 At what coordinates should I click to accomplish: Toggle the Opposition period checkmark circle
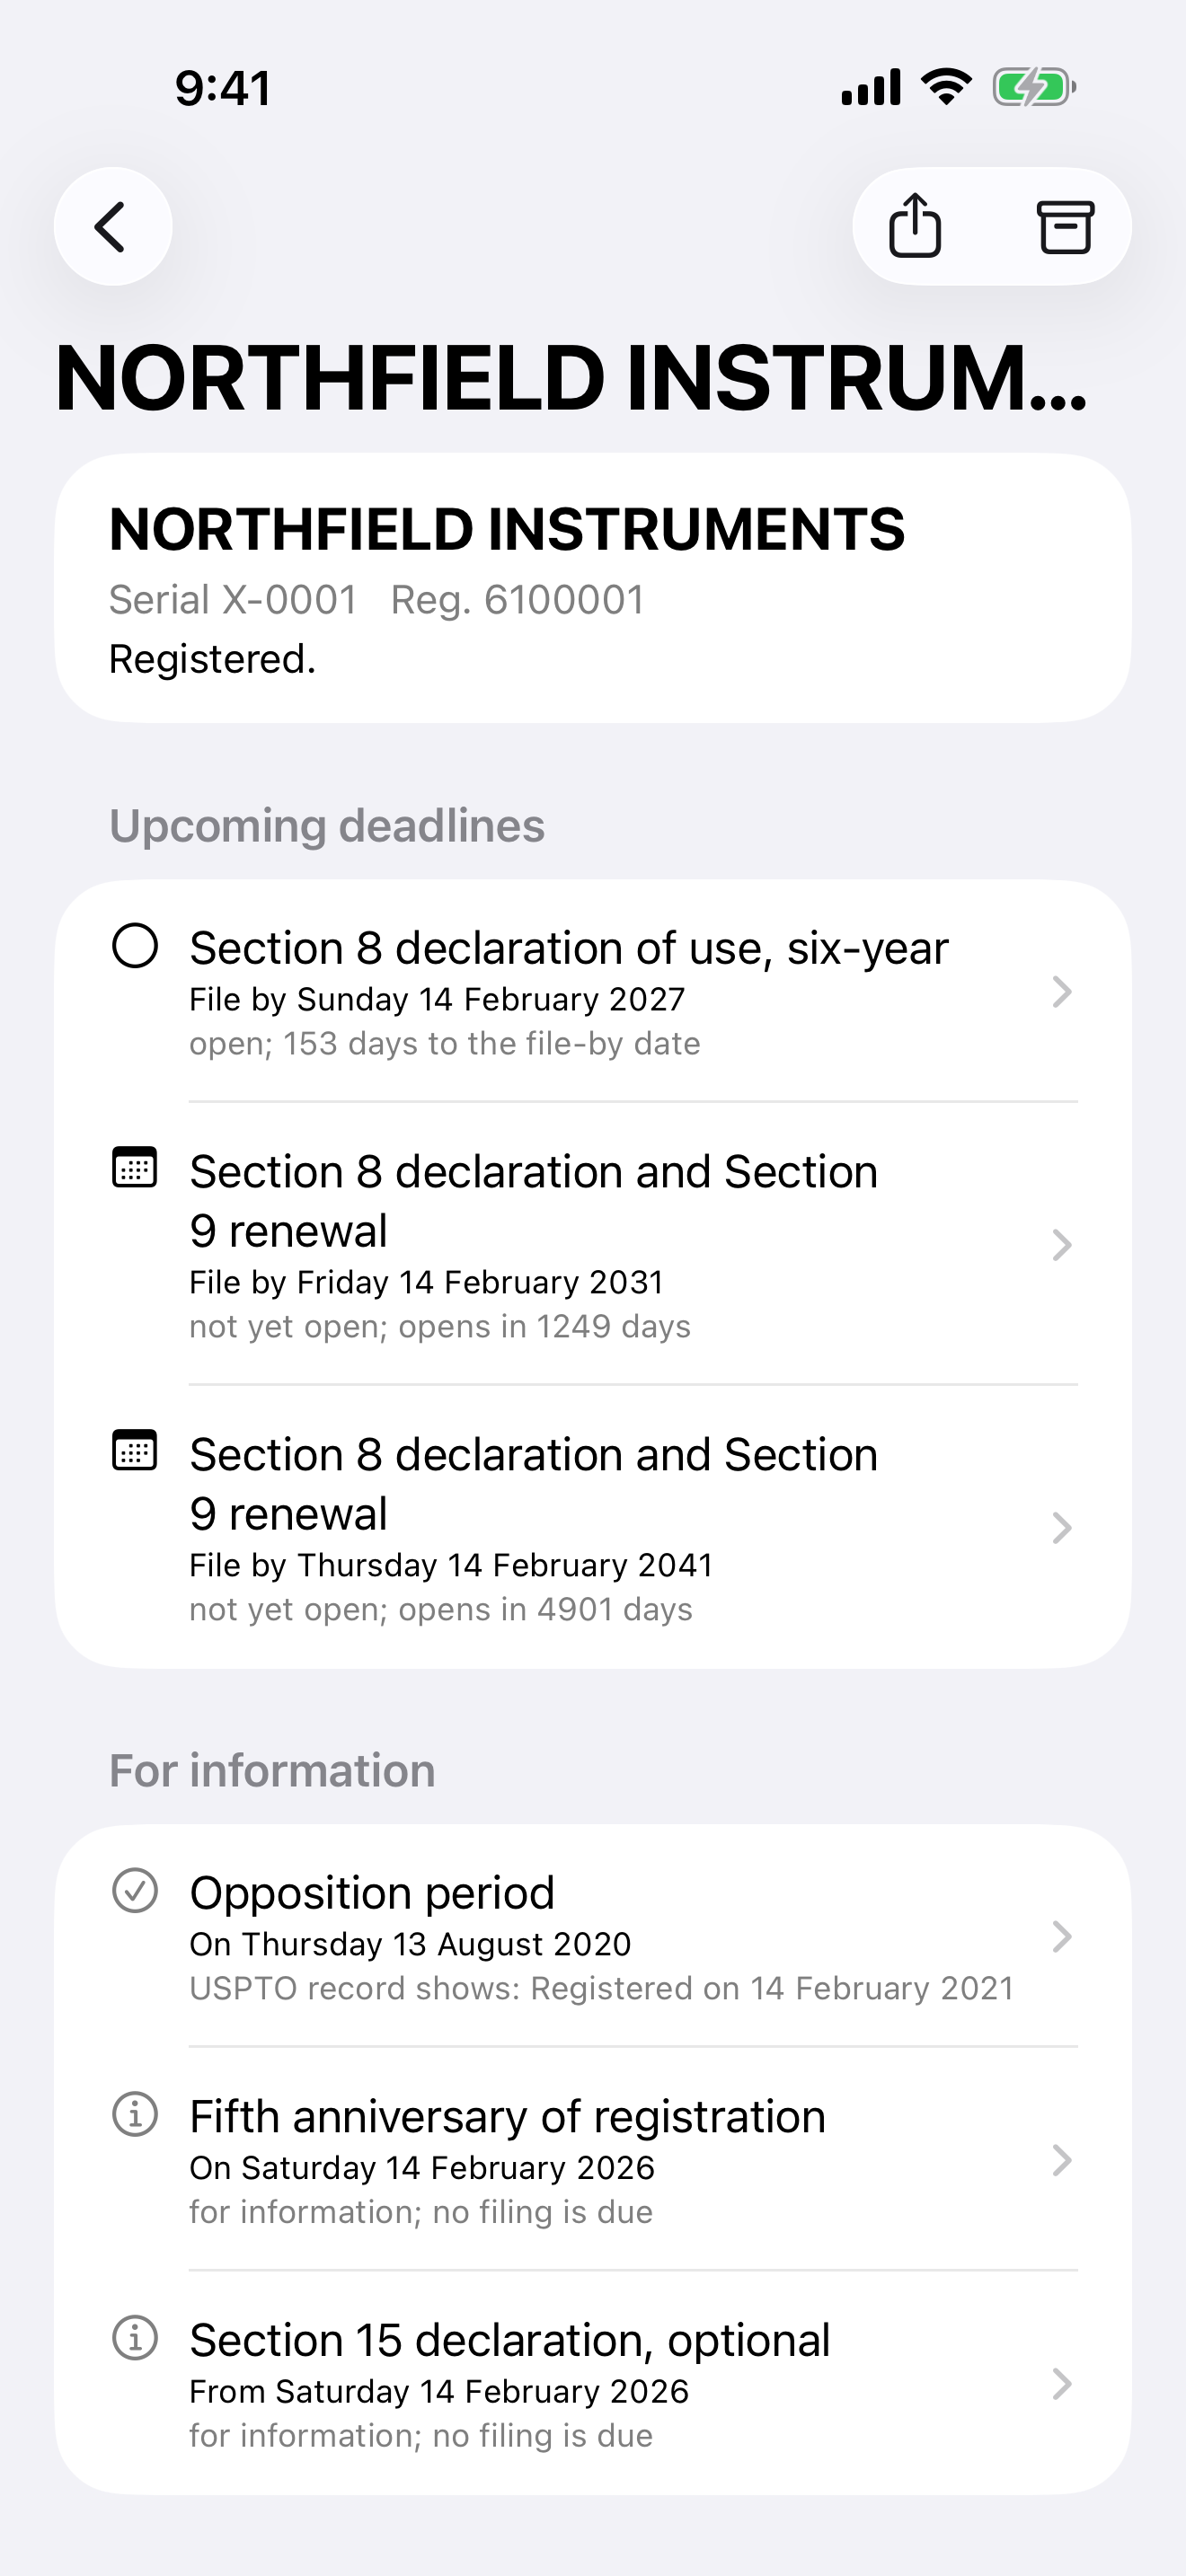point(135,1890)
